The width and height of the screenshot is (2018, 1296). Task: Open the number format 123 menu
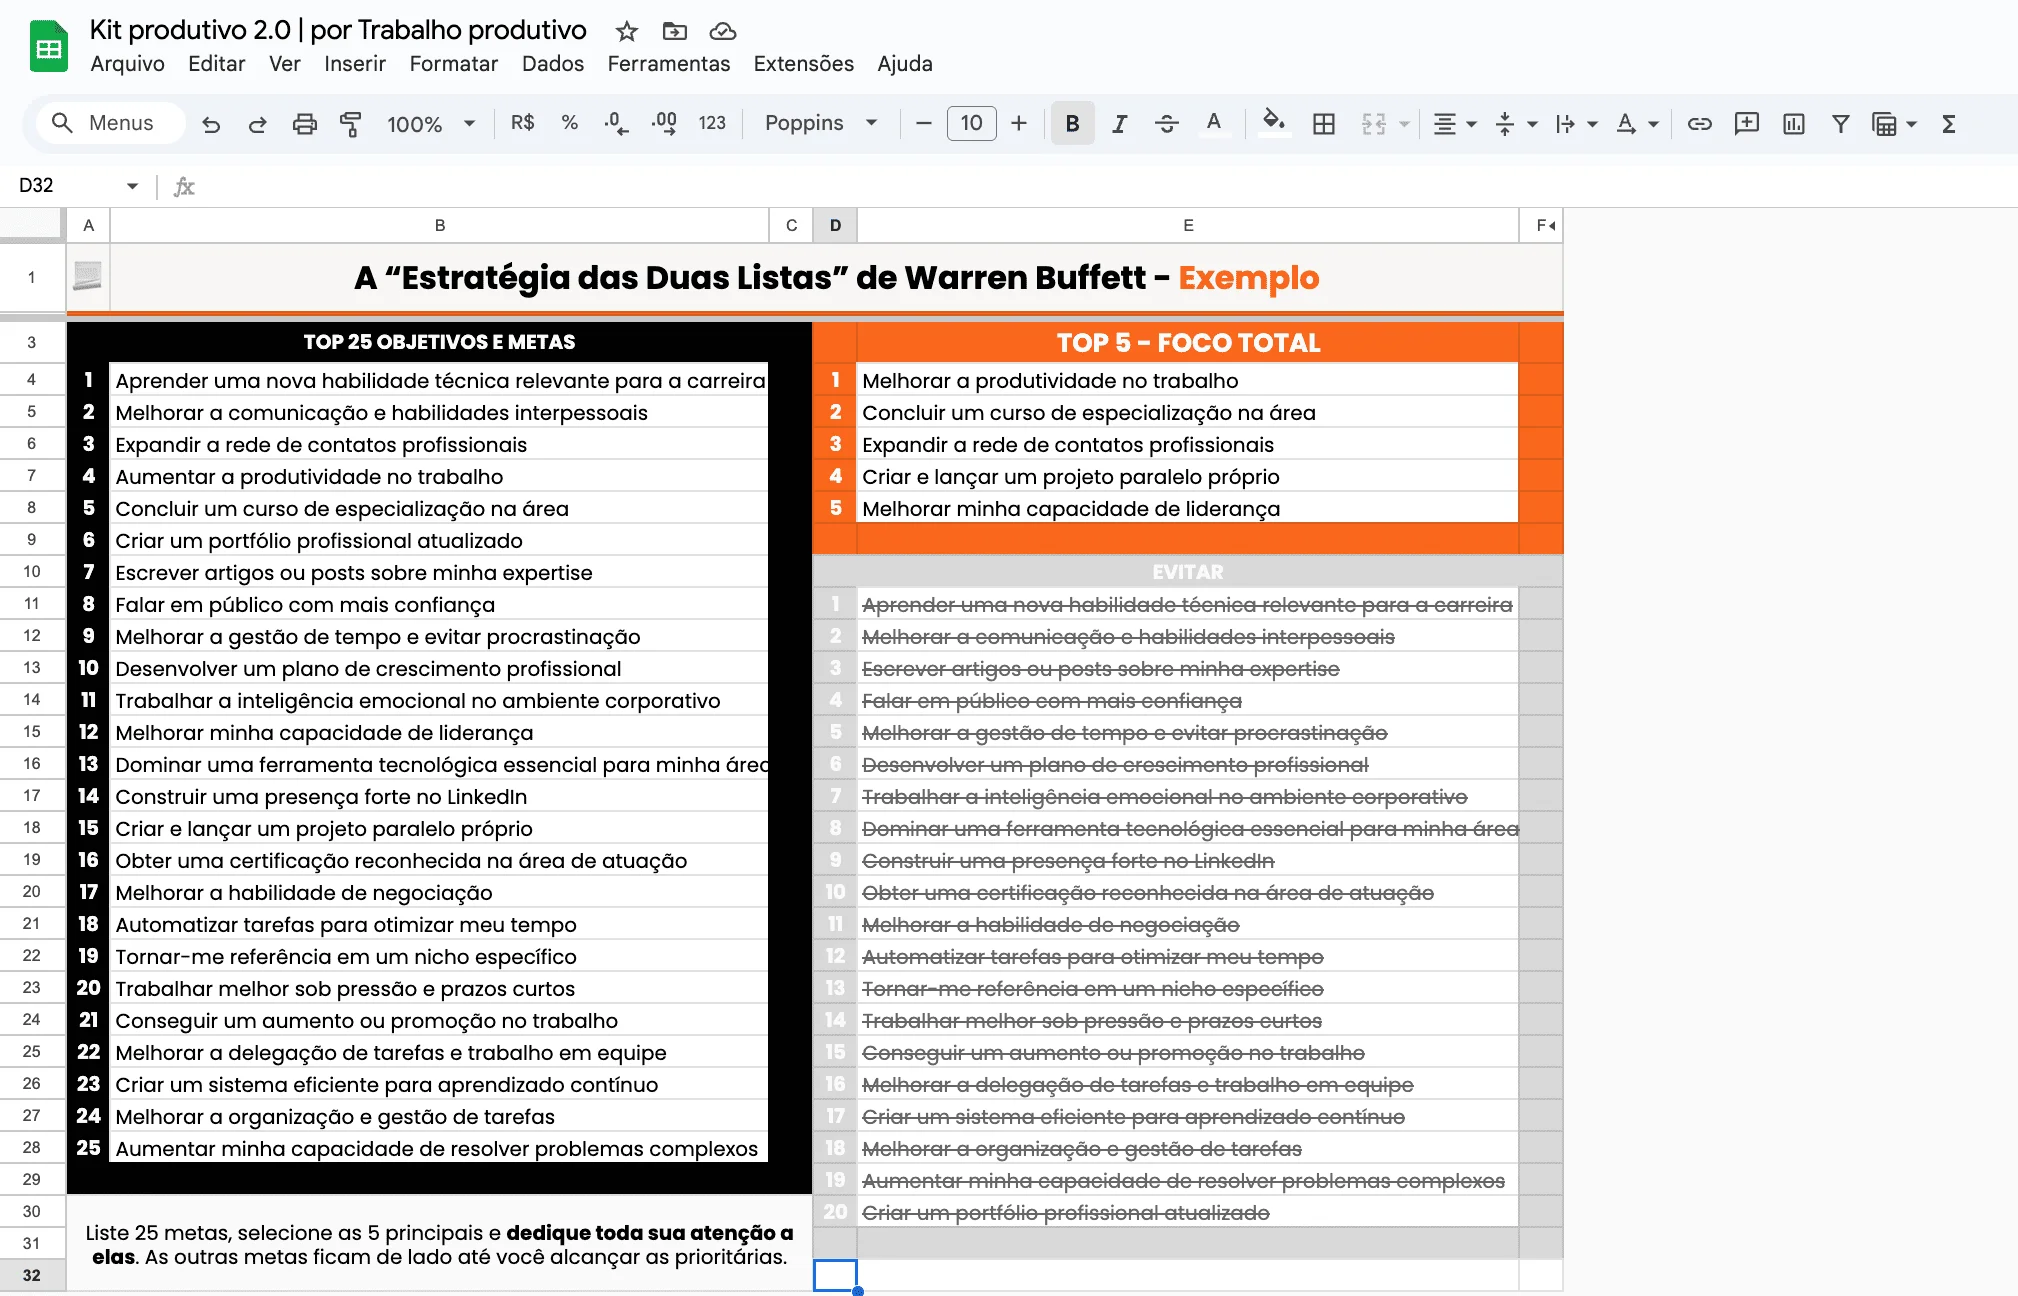[x=712, y=123]
